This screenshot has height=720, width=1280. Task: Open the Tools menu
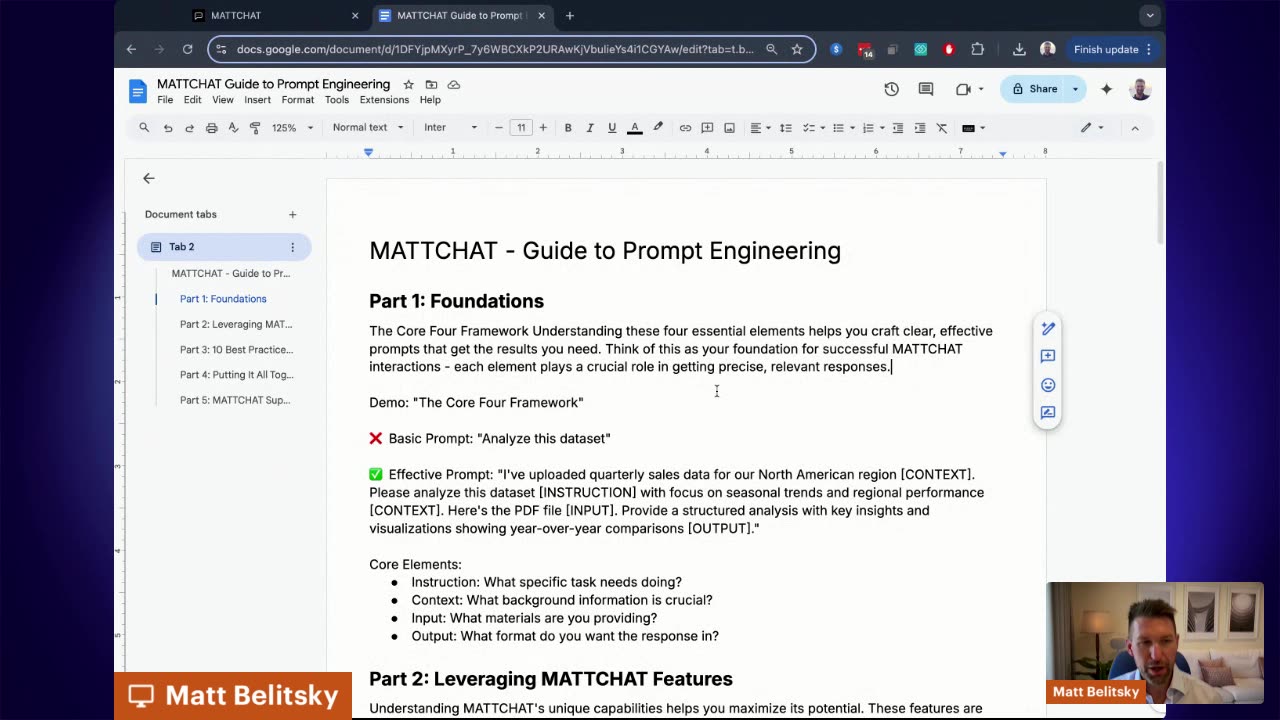[x=337, y=100]
